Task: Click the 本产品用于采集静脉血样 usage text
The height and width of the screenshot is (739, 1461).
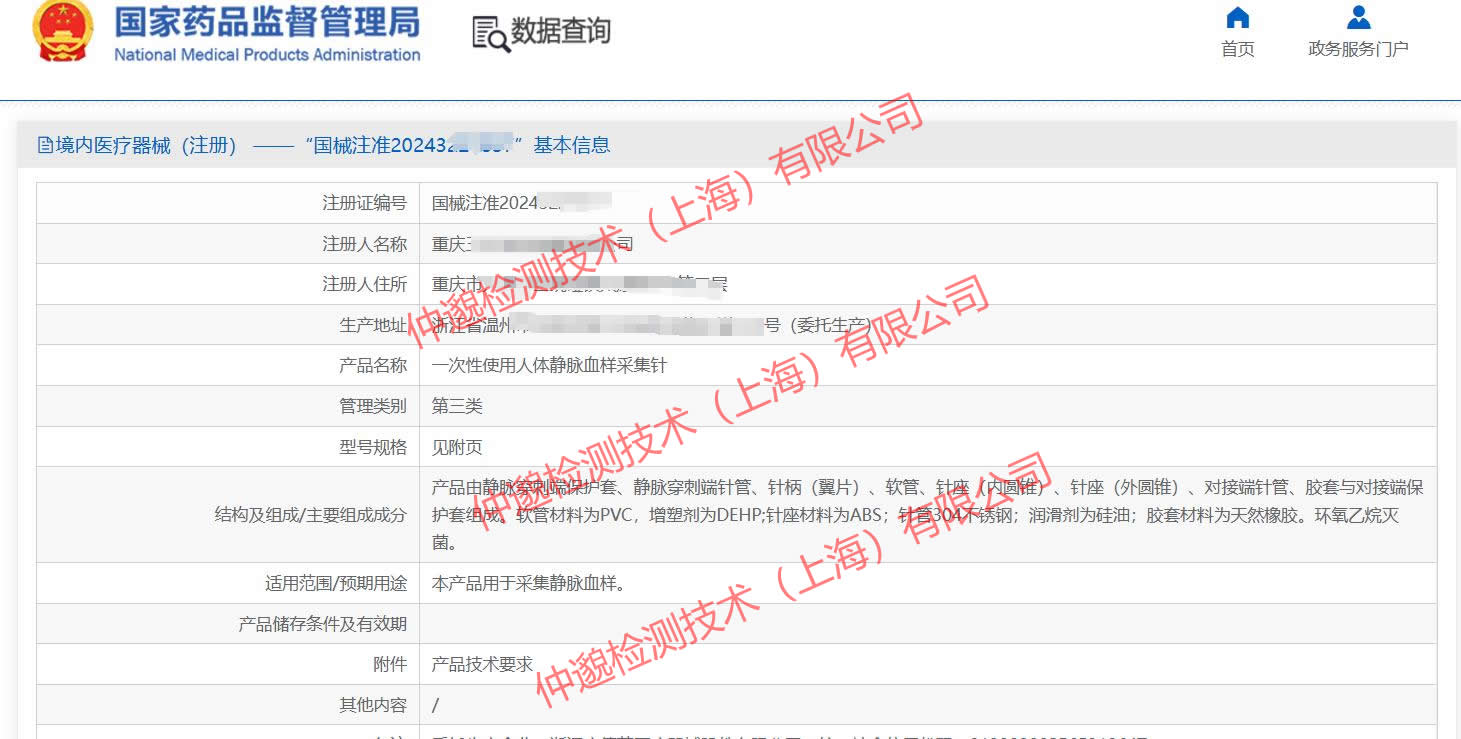Action: tap(529, 583)
